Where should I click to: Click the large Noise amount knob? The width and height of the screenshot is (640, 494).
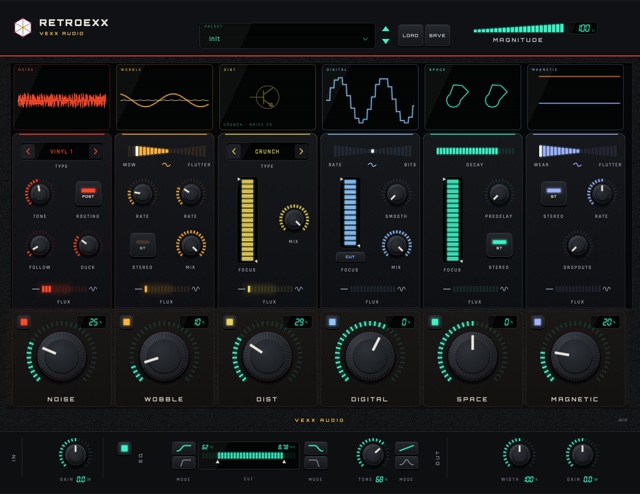point(62,356)
